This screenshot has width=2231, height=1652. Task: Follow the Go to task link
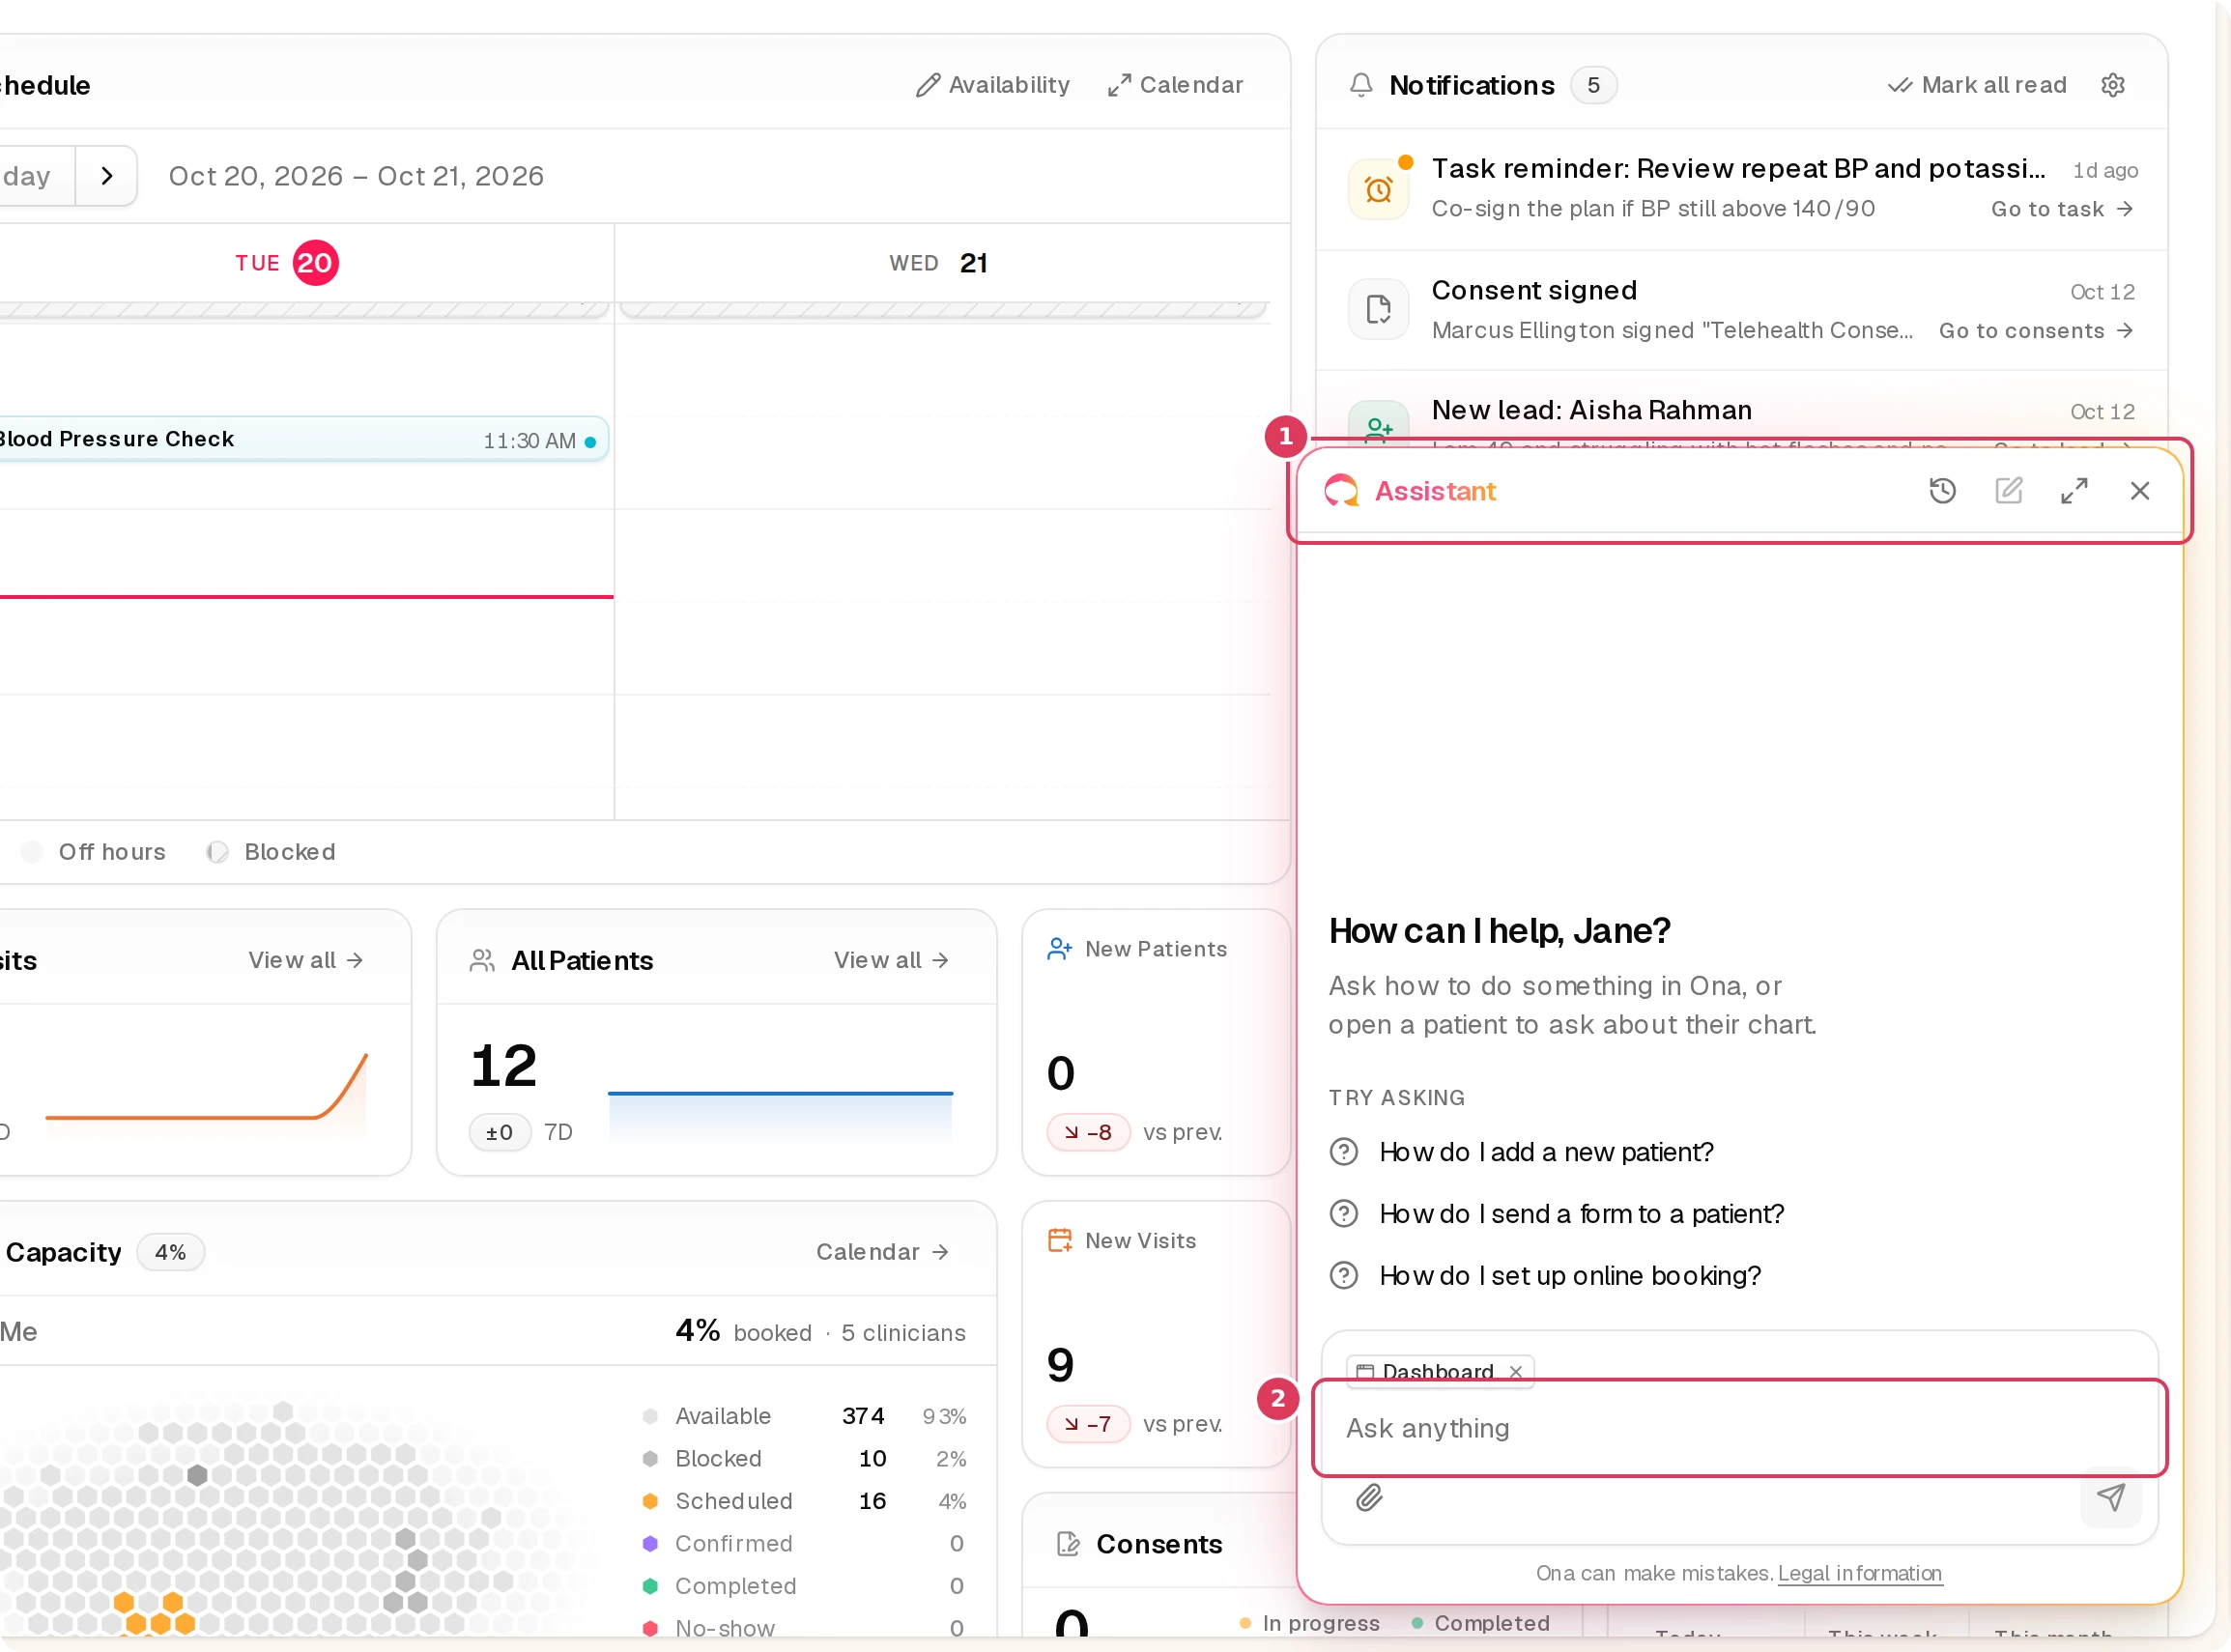click(2062, 209)
